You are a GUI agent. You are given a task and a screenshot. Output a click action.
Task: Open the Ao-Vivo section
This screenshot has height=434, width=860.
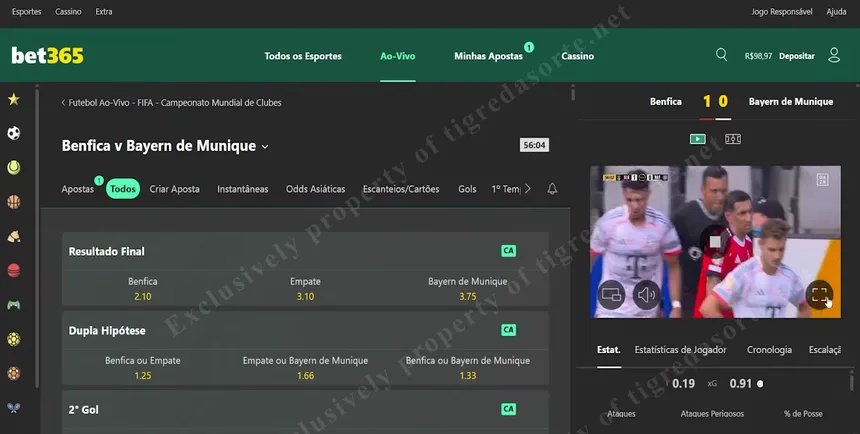coord(398,56)
